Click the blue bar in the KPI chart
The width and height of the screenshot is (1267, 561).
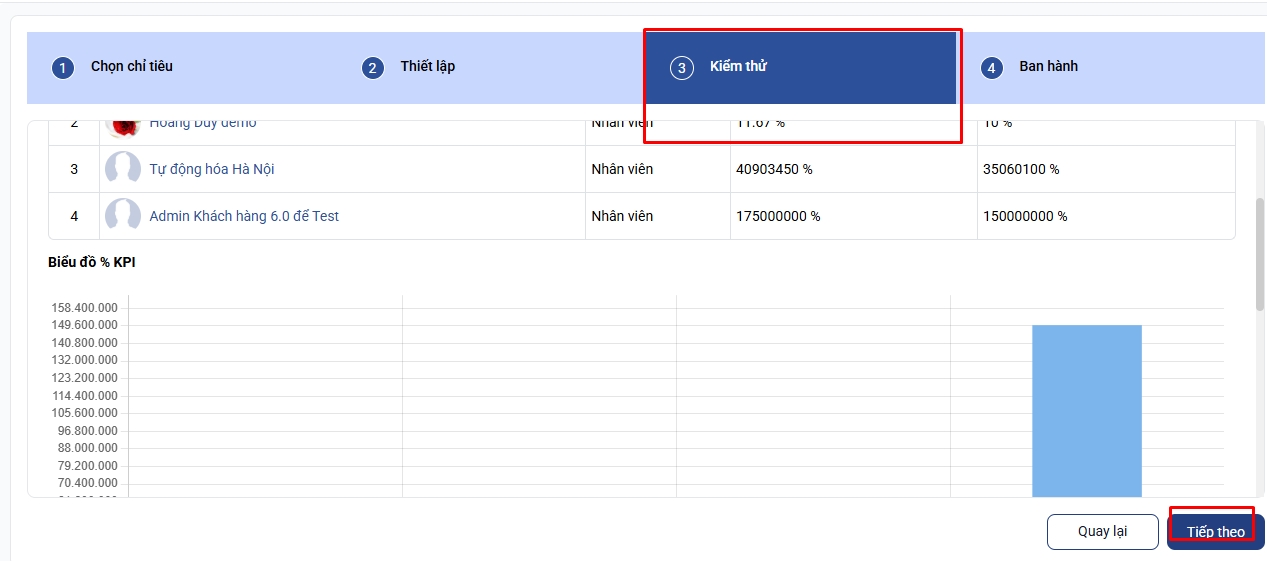pyautogui.click(x=1086, y=410)
